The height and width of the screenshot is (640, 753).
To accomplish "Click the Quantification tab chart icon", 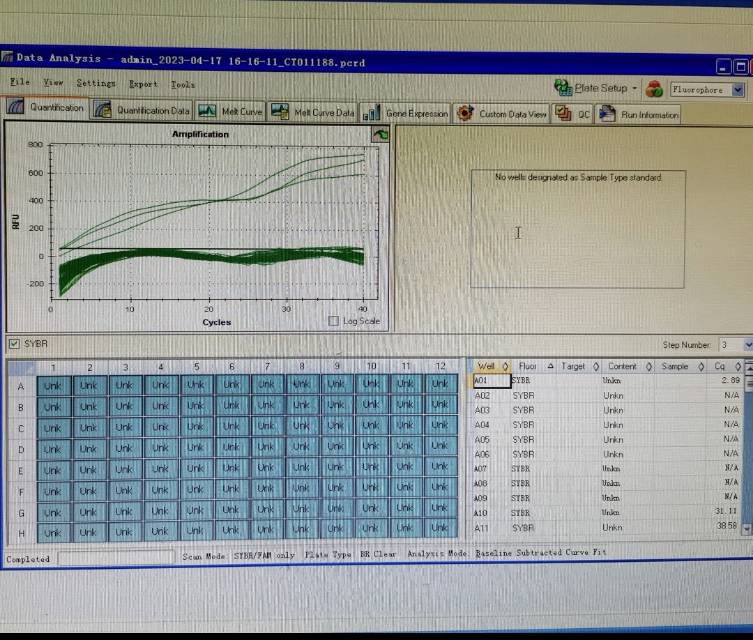I will point(15,107).
